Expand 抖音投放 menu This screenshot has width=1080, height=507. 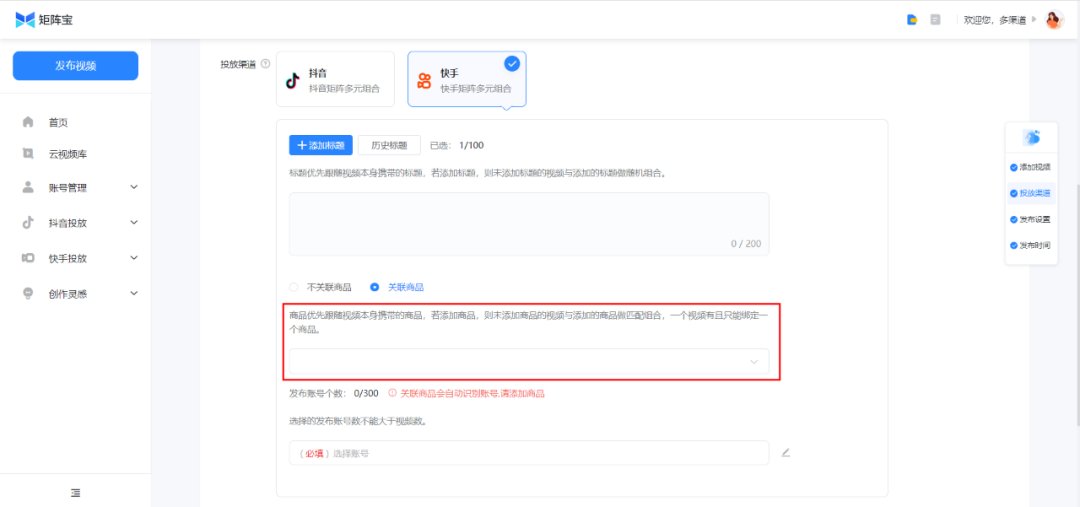[x=76, y=223]
